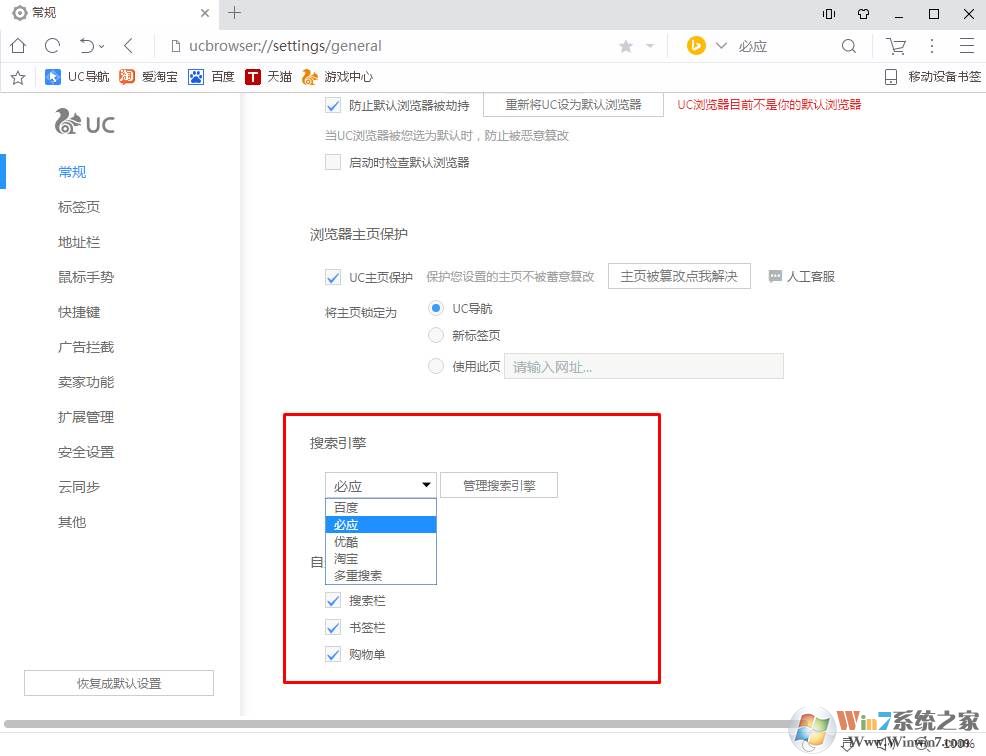Toggle 购物单 checkbox

pyautogui.click(x=333, y=655)
